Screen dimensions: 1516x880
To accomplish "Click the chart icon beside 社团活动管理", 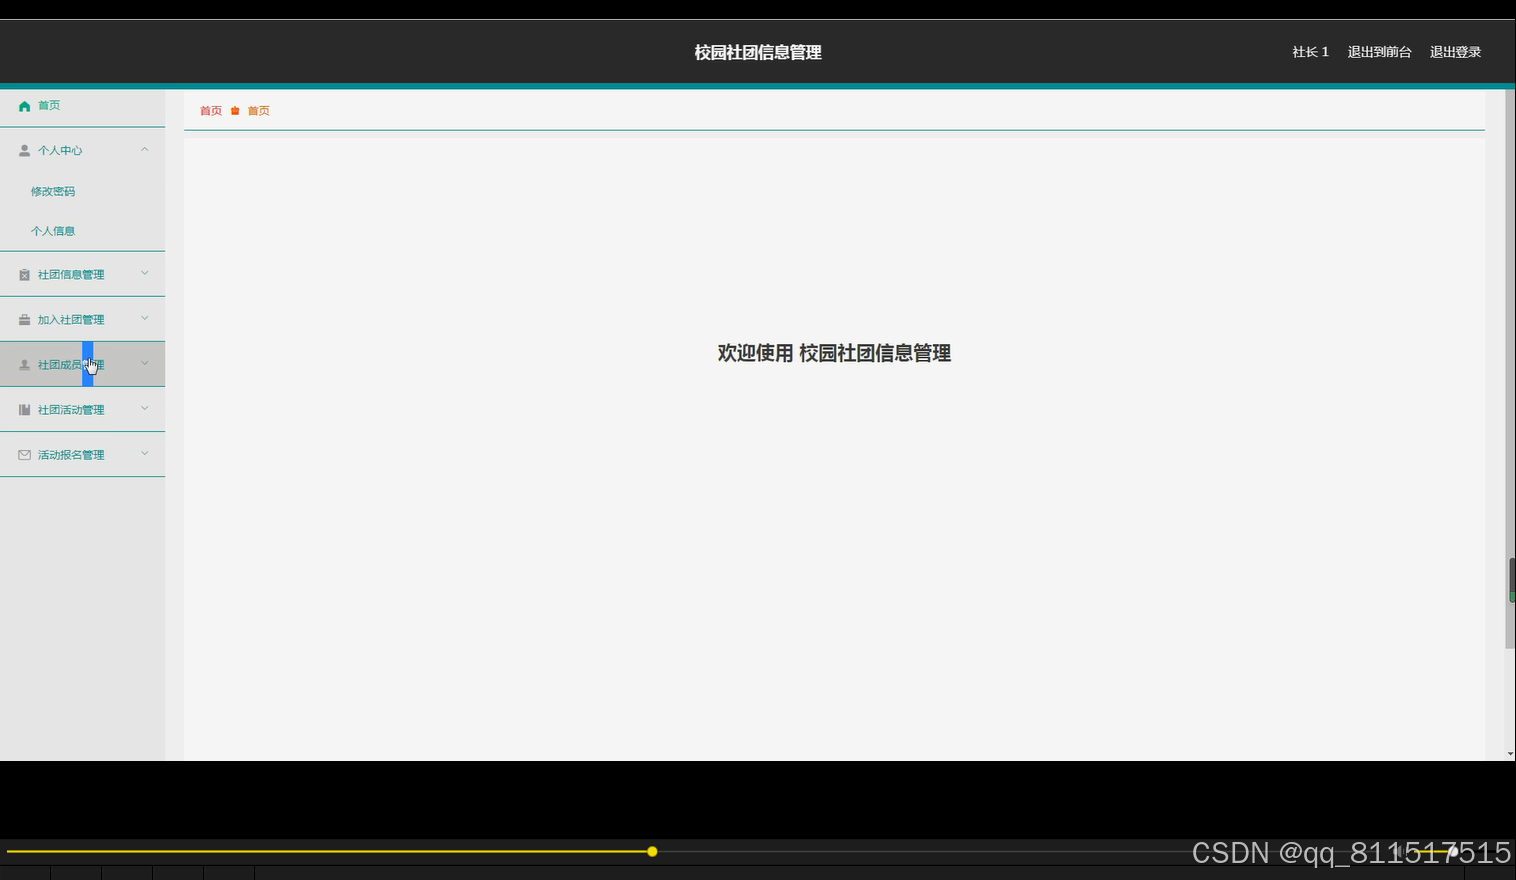I will 24,410.
